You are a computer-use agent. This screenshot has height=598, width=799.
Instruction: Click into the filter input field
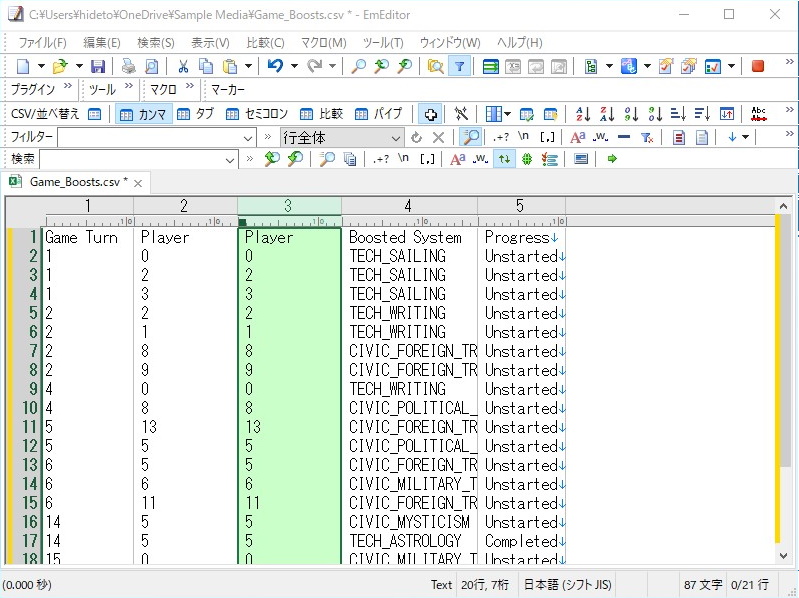click(x=150, y=138)
